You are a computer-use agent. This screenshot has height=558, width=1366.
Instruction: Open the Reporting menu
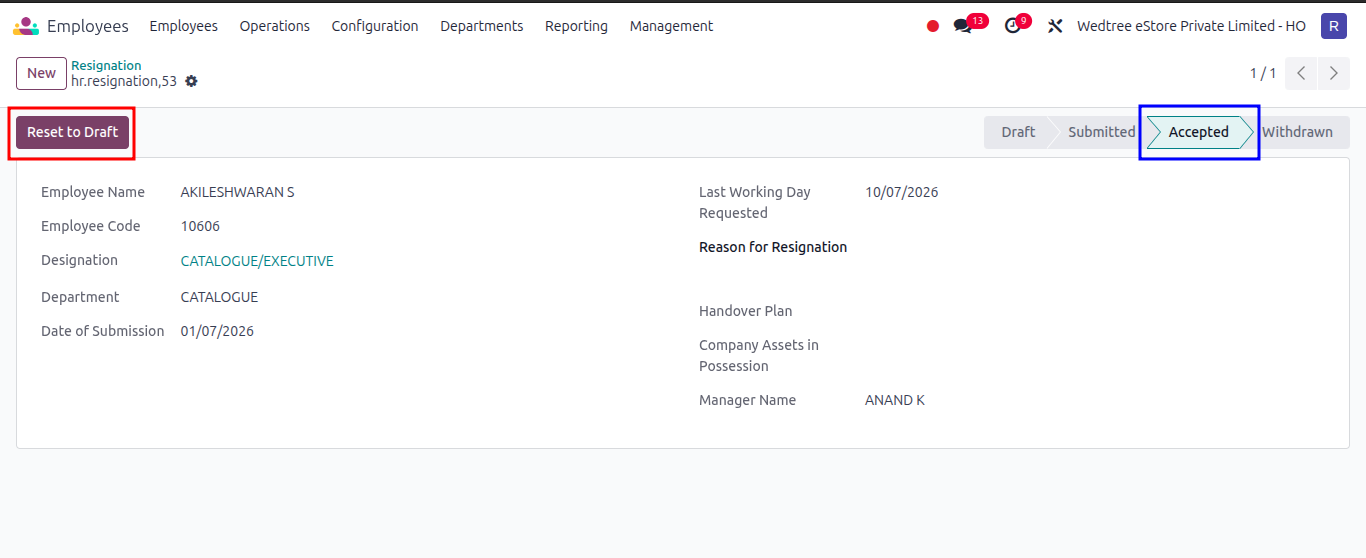coord(576,26)
